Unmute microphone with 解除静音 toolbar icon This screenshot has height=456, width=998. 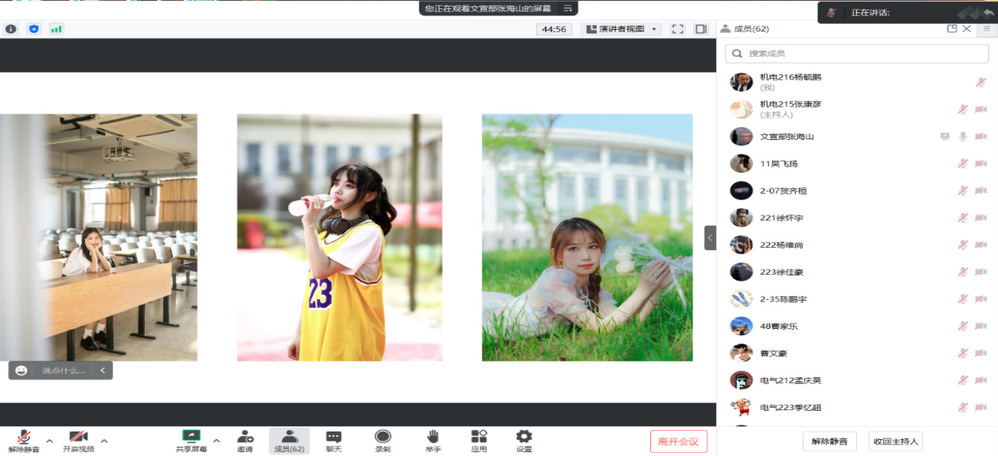(23, 439)
